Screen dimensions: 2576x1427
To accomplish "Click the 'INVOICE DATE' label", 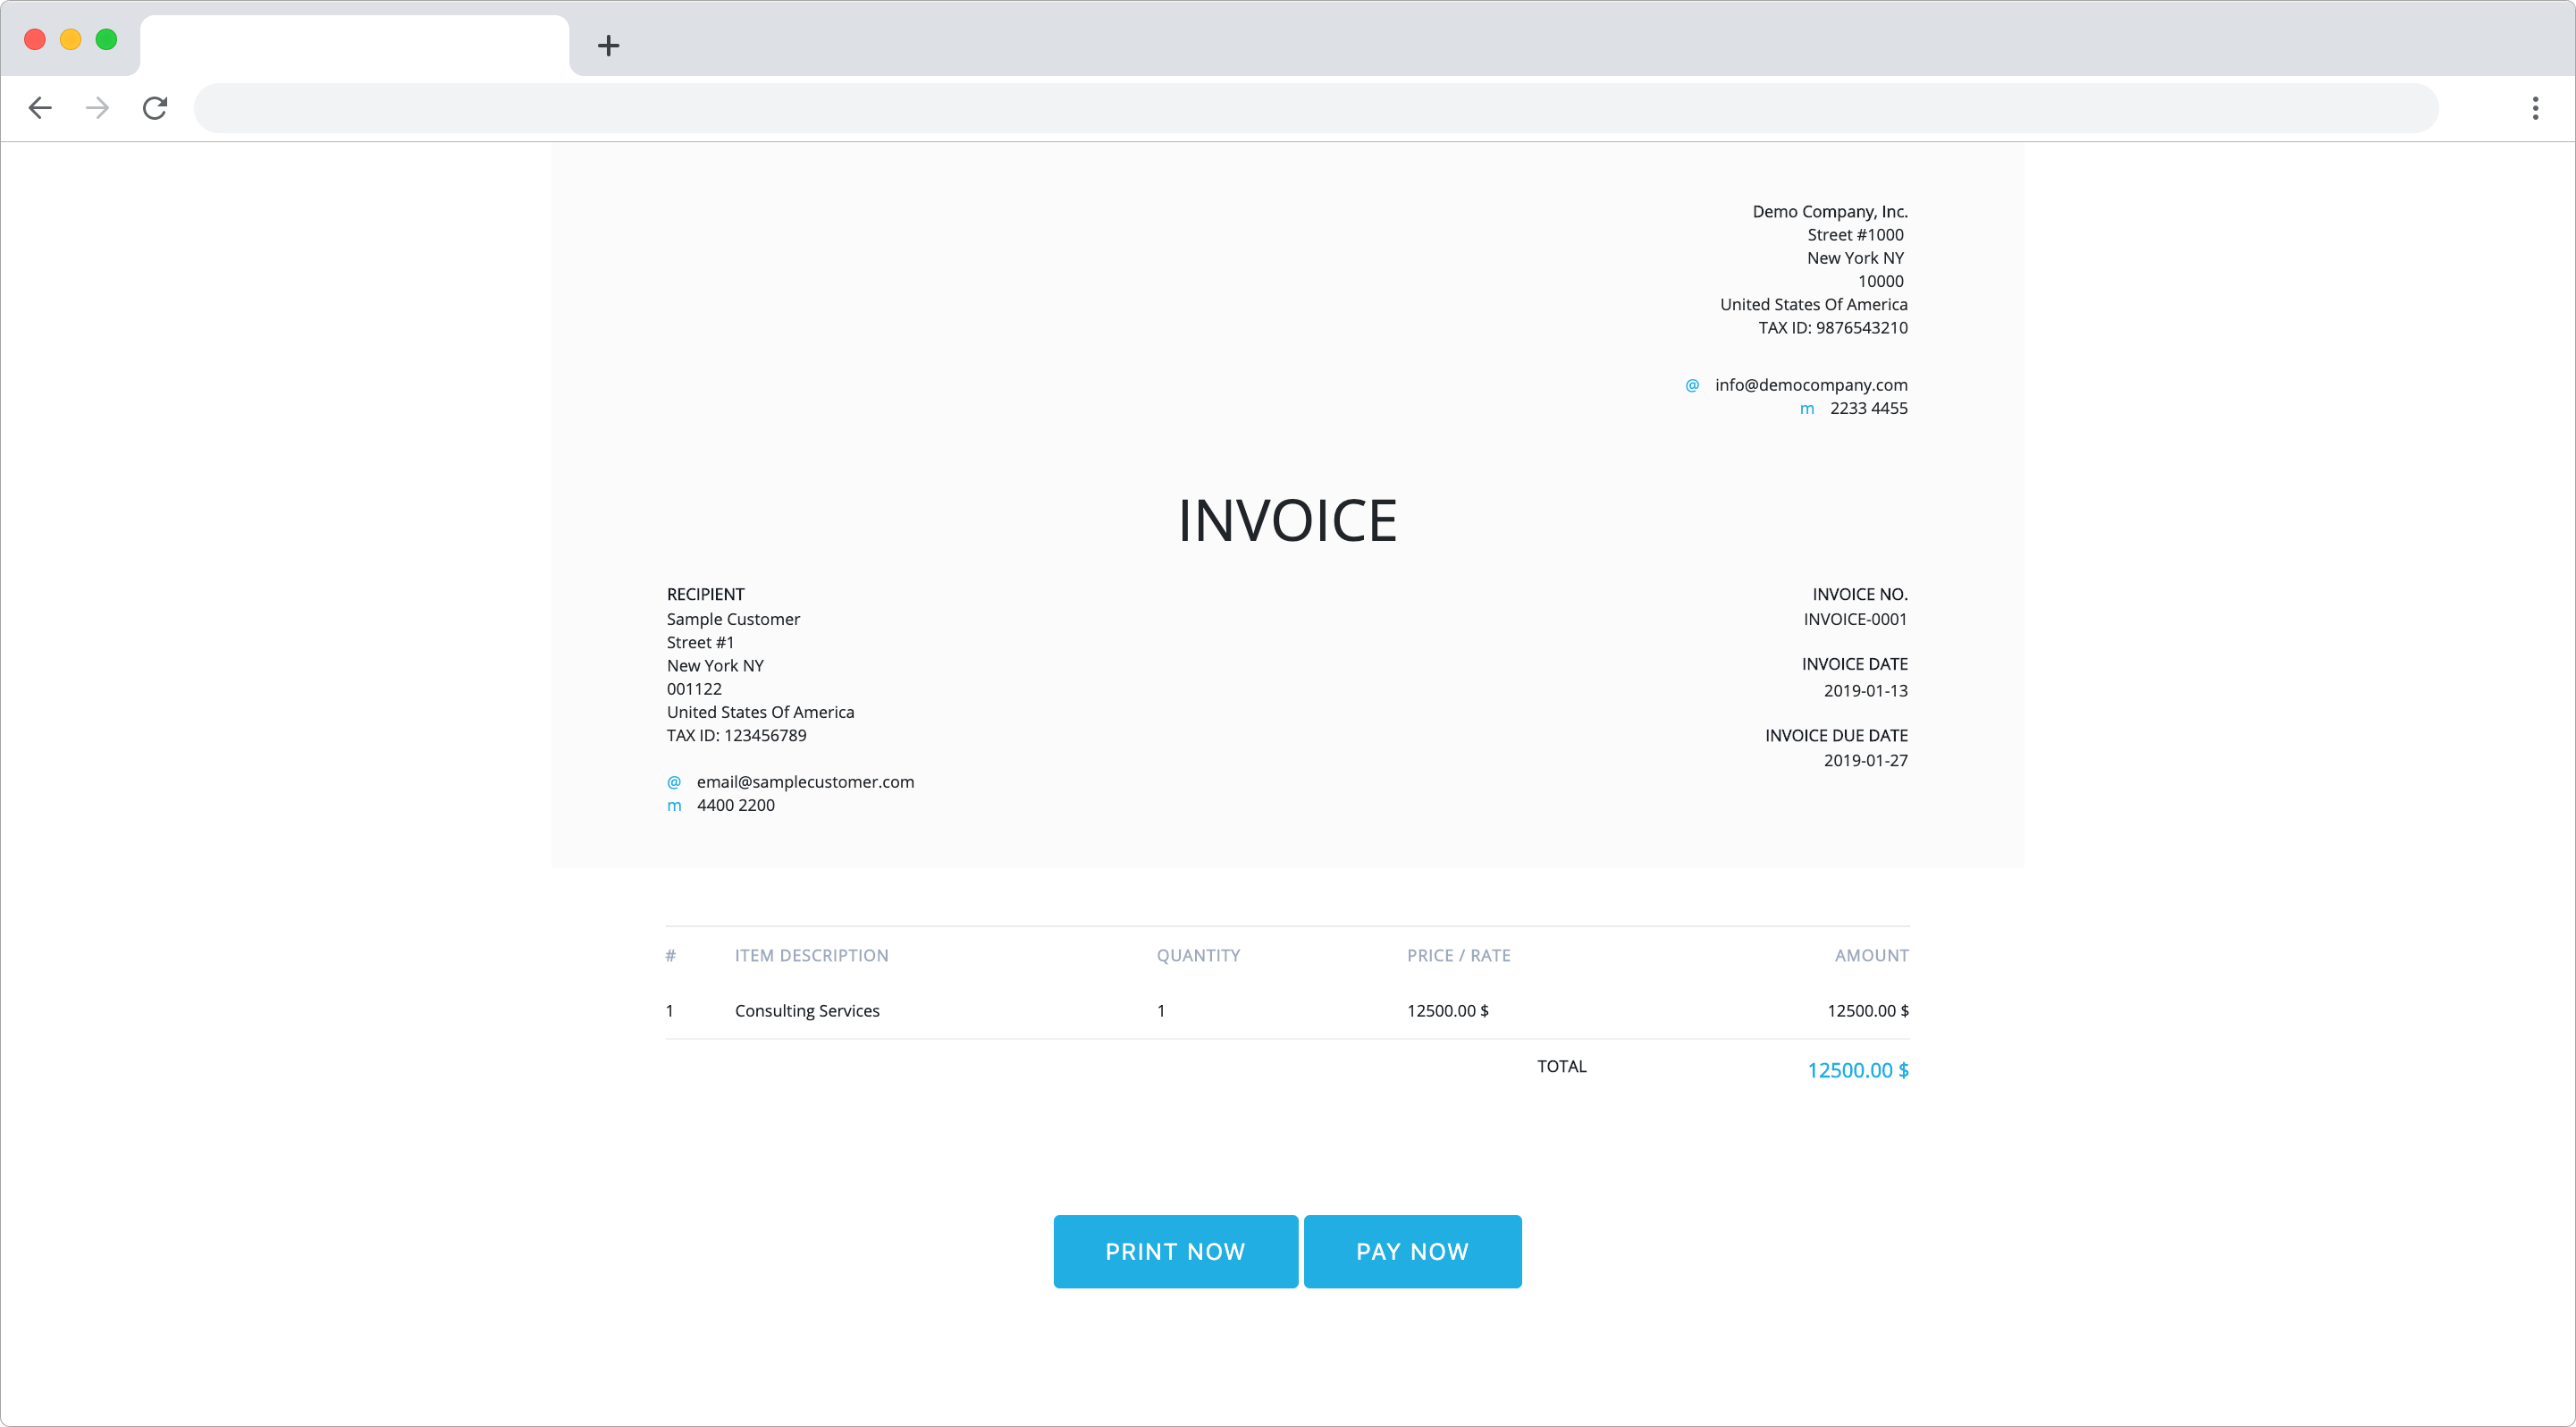I will 1854,664.
